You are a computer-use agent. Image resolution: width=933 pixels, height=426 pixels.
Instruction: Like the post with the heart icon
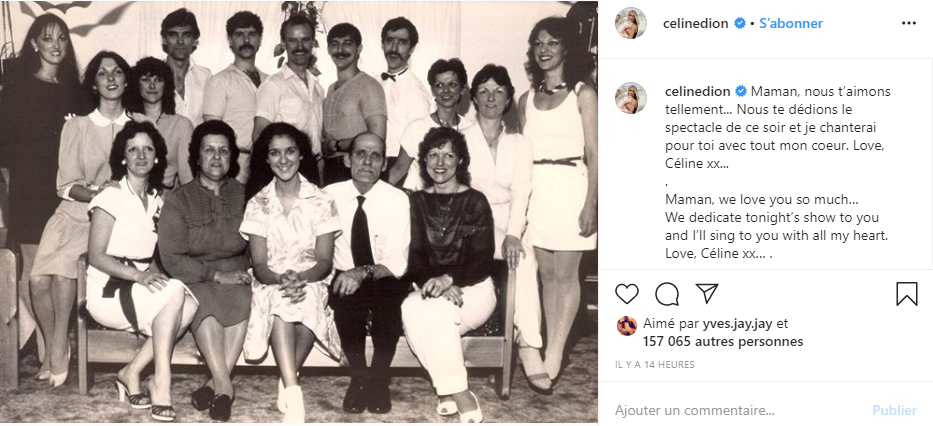627,294
